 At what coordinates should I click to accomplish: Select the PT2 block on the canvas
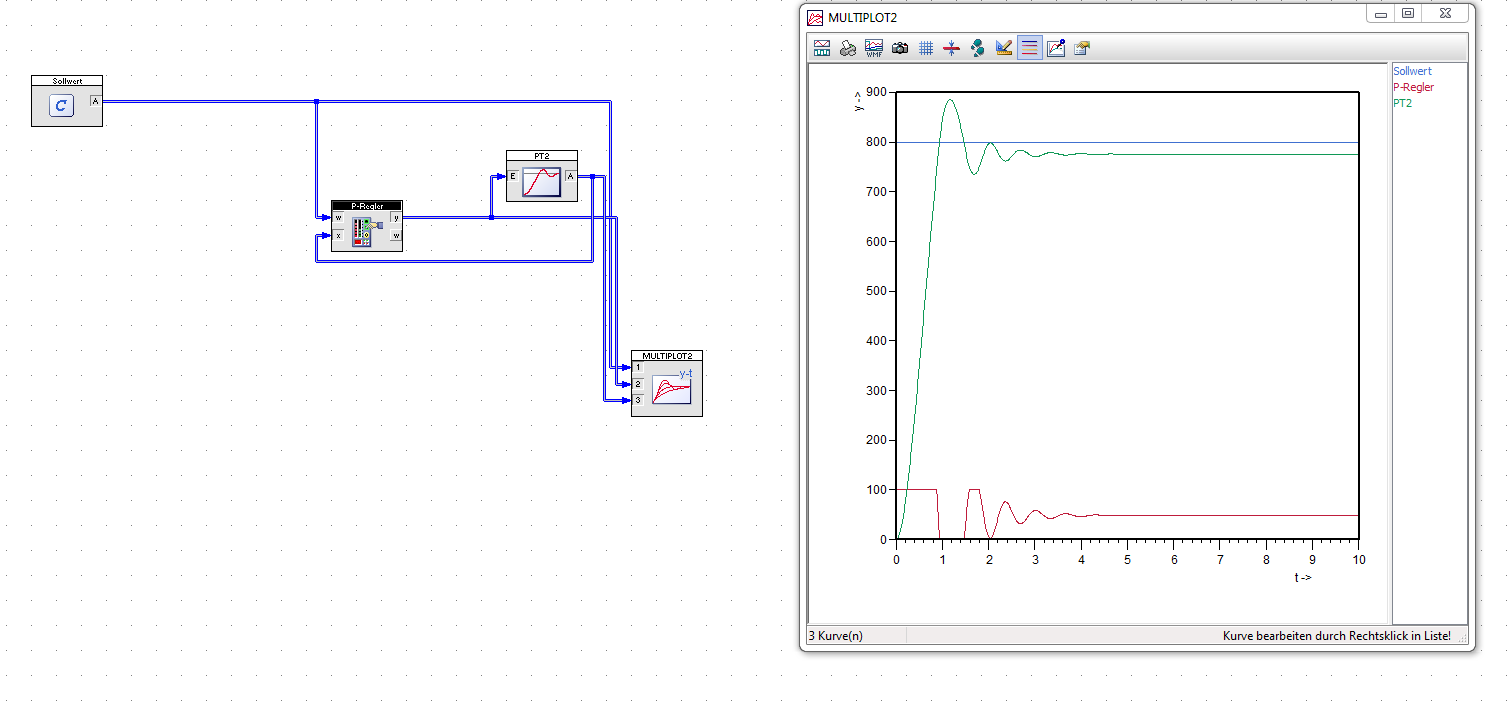pyautogui.click(x=541, y=181)
